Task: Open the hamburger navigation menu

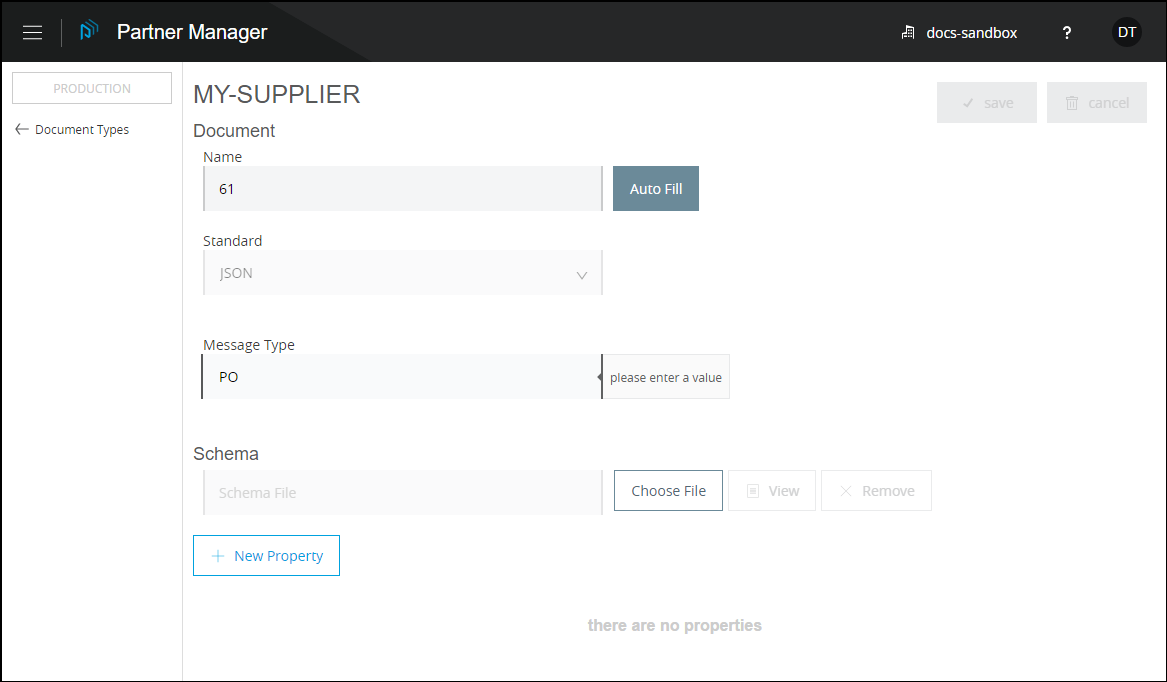Action: (x=32, y=32)
